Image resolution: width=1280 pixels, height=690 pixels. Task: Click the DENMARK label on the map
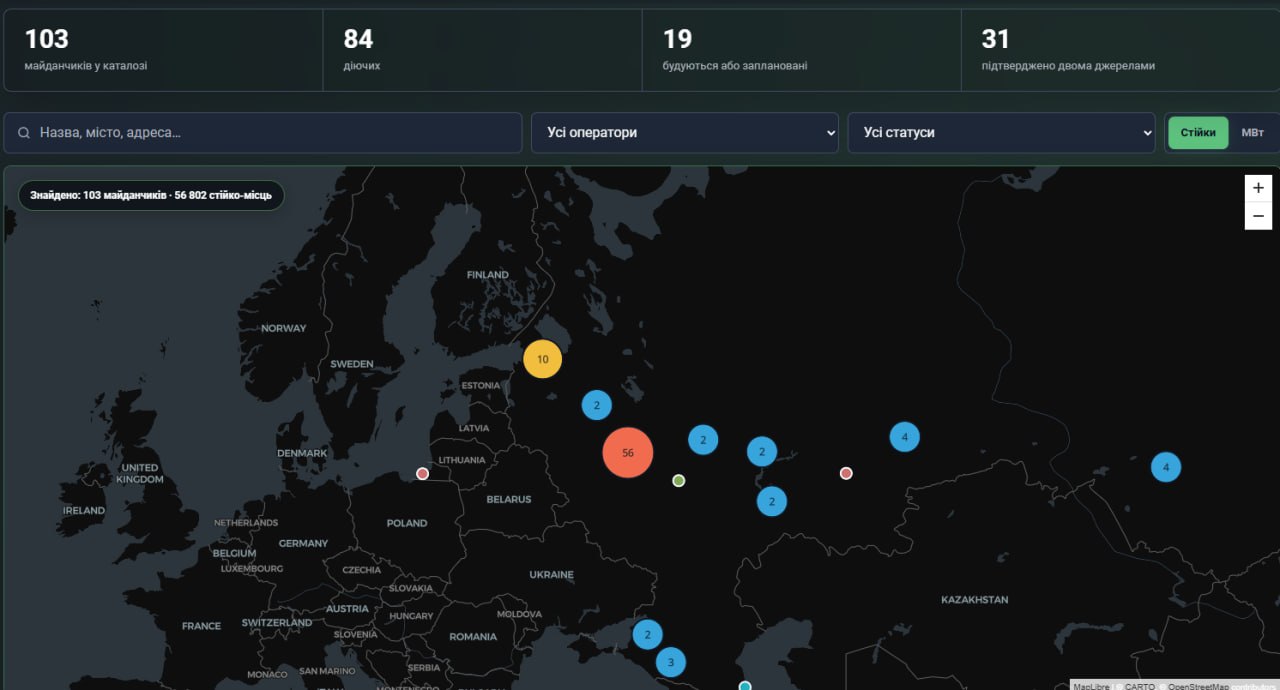point(302,453)
